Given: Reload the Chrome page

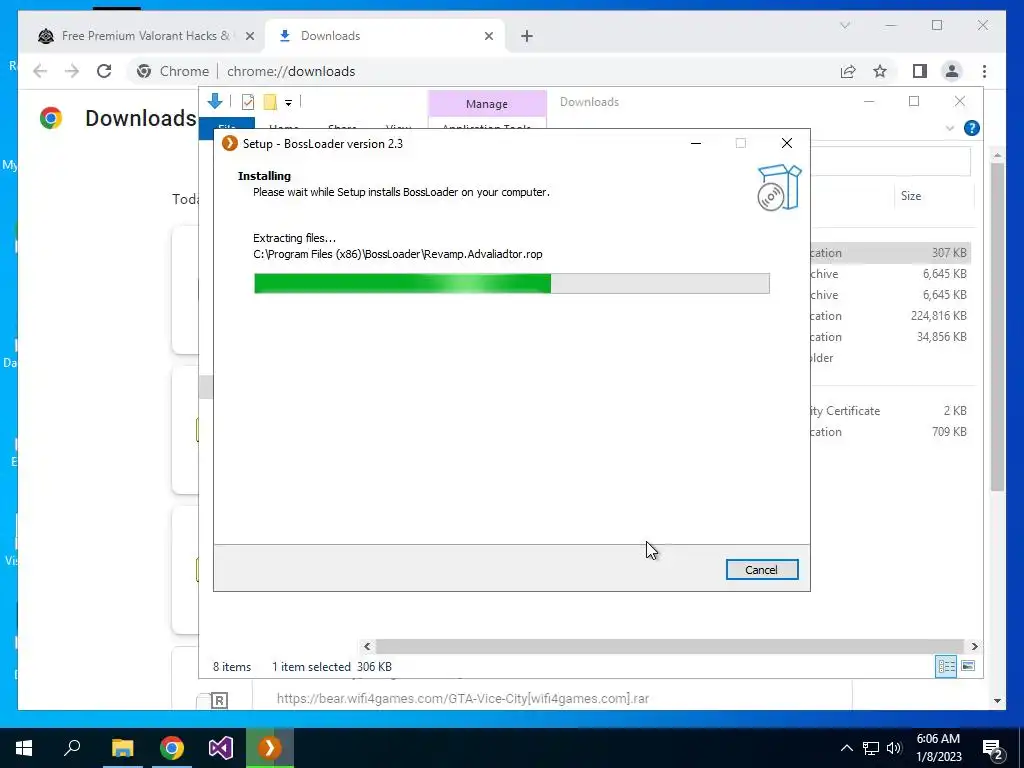Looking at the screenshot, I should pos(104,71).
